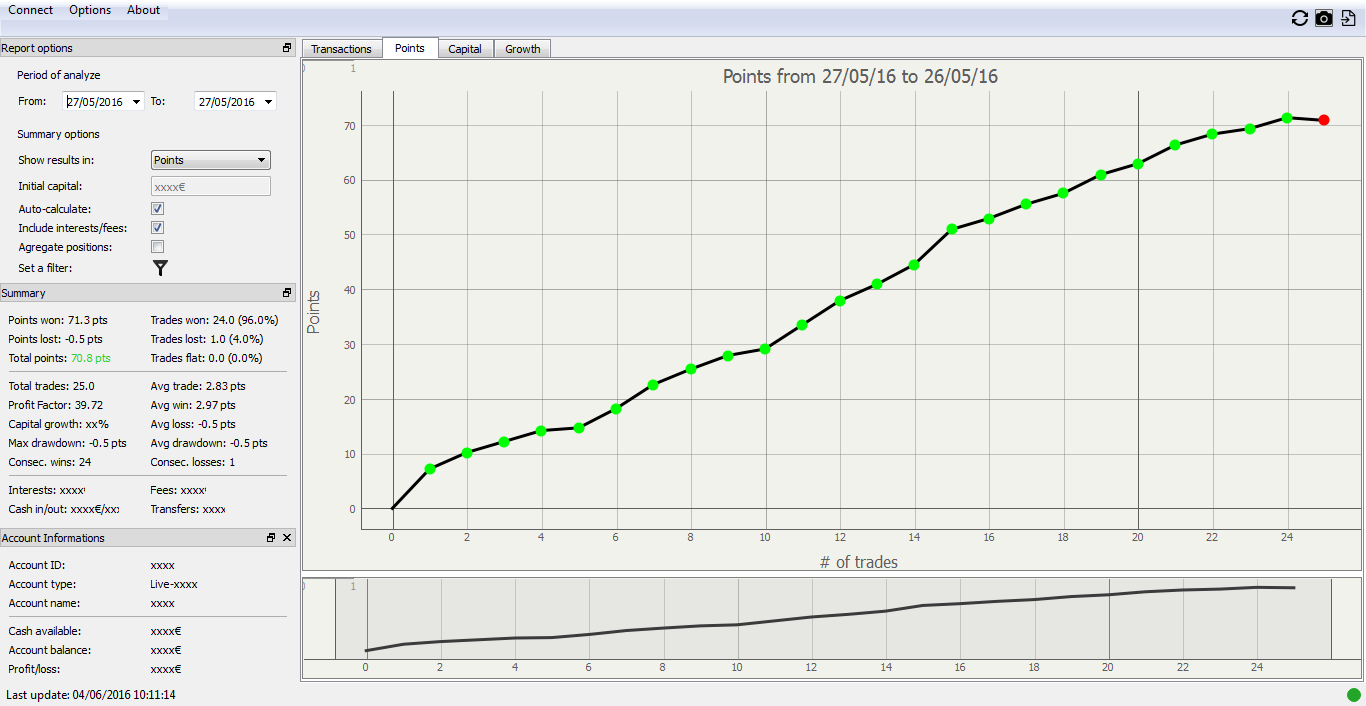
Task: Click the Initial capital input field
Action: 211,186
